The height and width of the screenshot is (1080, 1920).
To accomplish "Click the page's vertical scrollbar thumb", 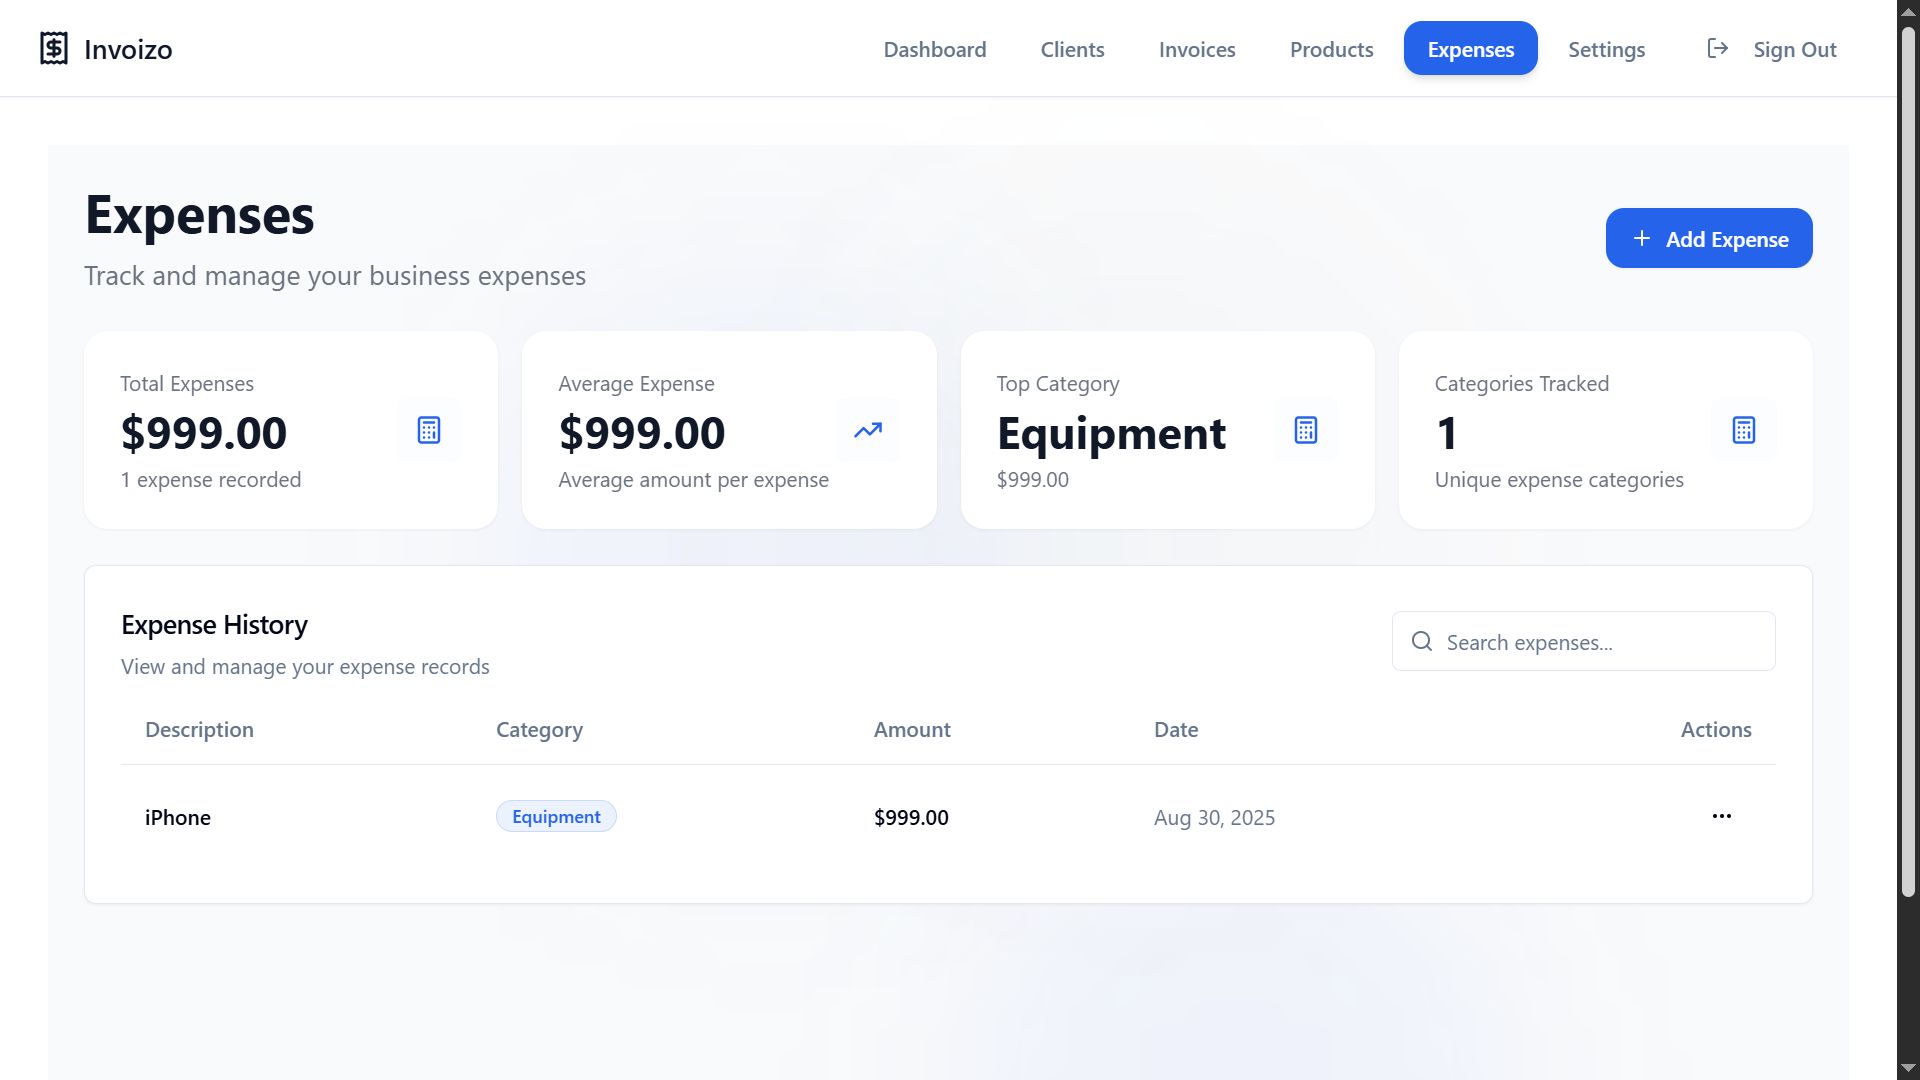I will (1908, 460).
